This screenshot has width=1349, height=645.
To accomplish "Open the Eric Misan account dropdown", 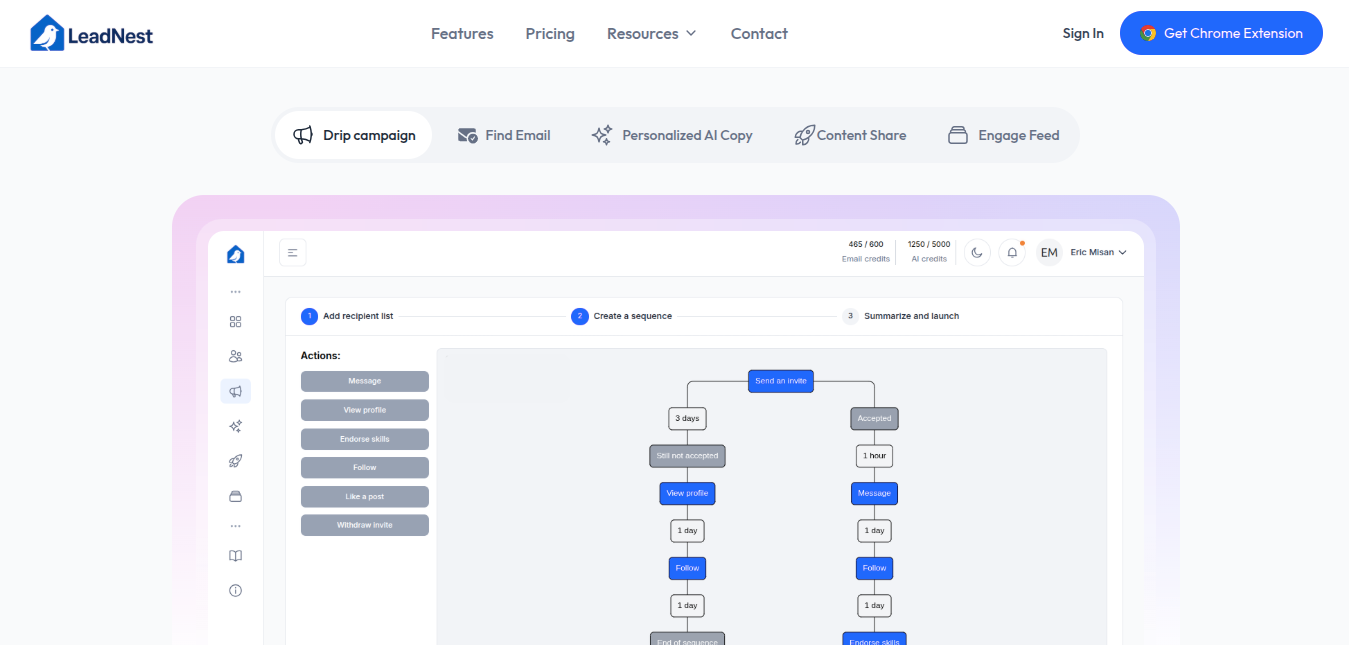I will click(1095, 252).
